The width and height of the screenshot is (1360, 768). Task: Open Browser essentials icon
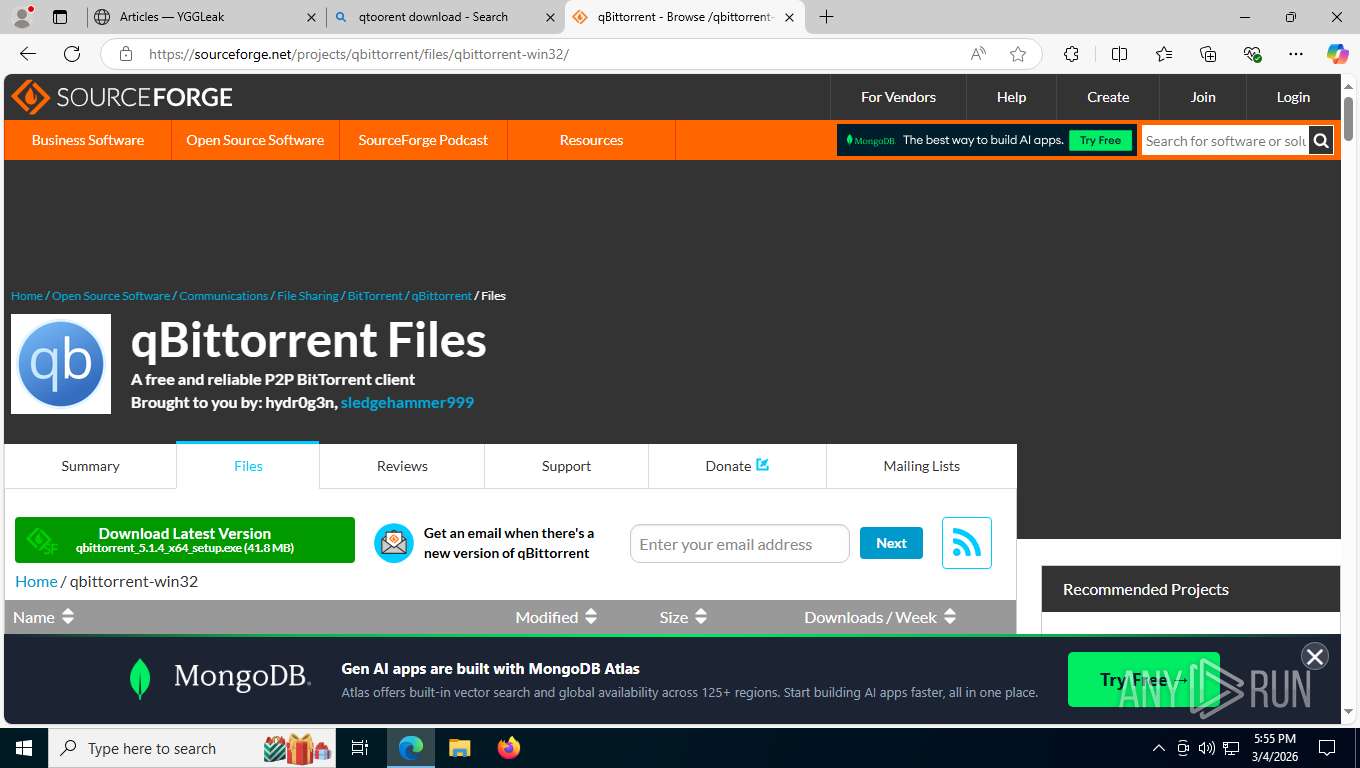[x=1252, y=54]
